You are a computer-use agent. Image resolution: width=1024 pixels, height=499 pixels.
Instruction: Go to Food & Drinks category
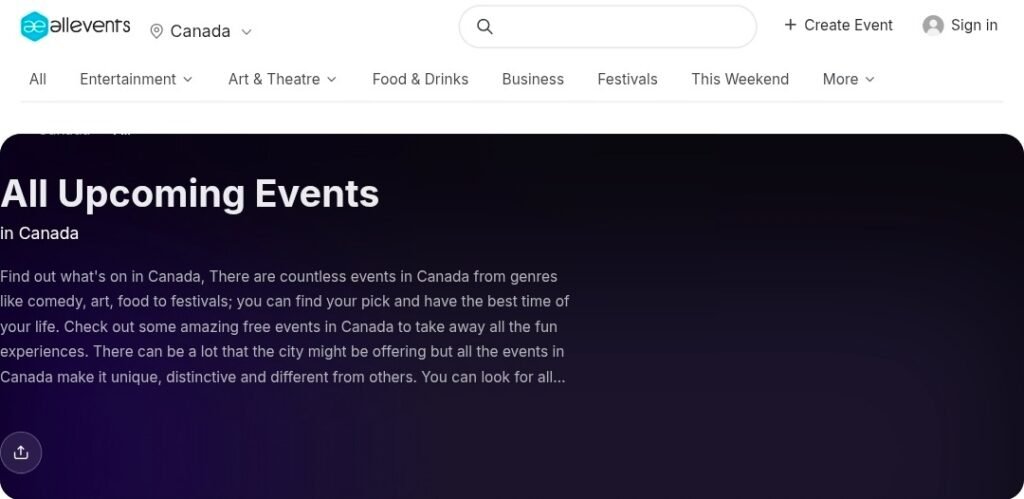click(x=420, y=79)
